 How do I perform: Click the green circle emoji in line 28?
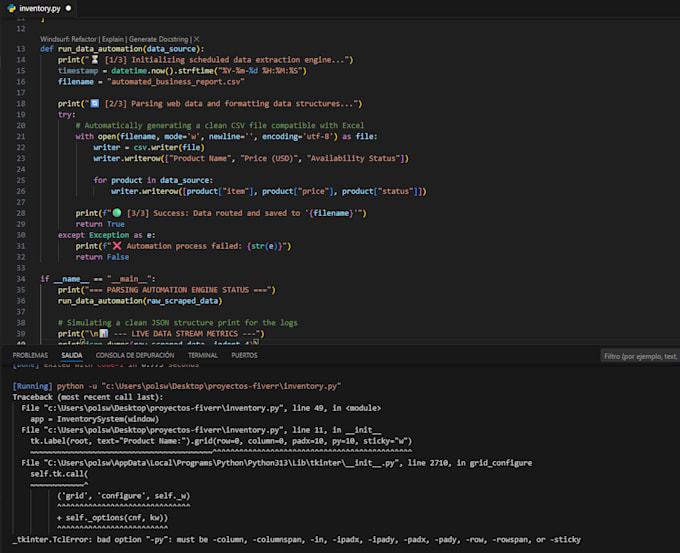pyautogui.click(x=117, y=213)
